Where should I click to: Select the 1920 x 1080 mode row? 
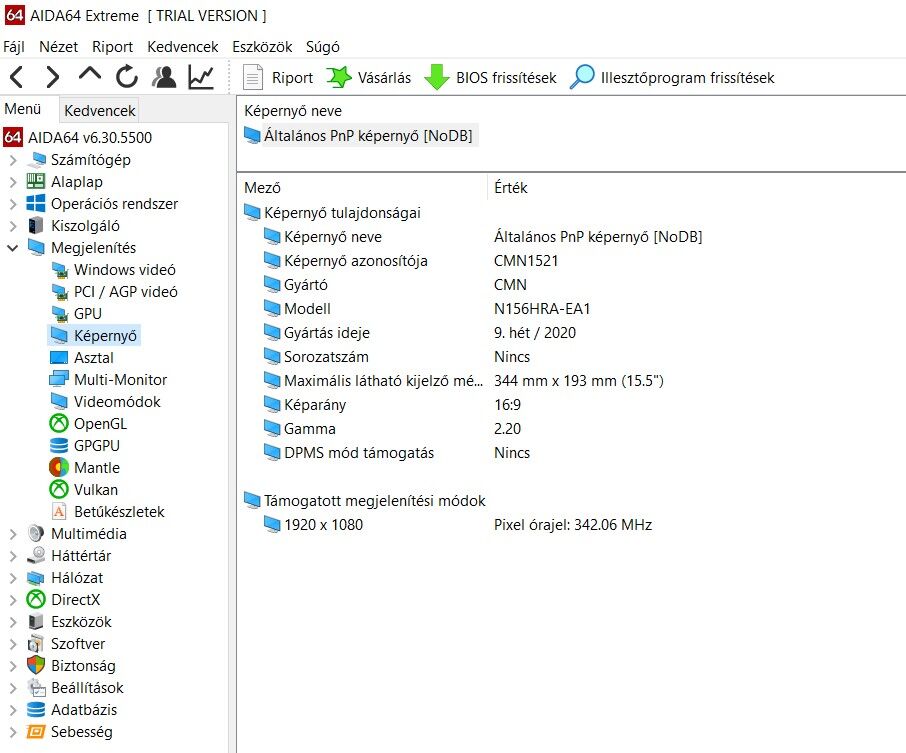tap(458, 525)
